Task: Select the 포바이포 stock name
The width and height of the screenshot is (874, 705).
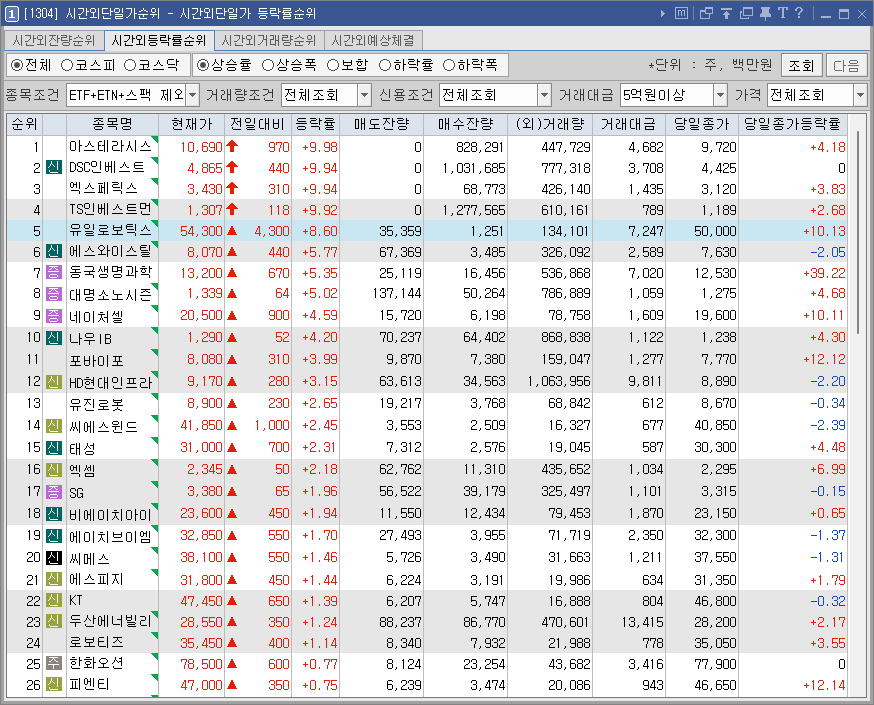Action: 96,359
